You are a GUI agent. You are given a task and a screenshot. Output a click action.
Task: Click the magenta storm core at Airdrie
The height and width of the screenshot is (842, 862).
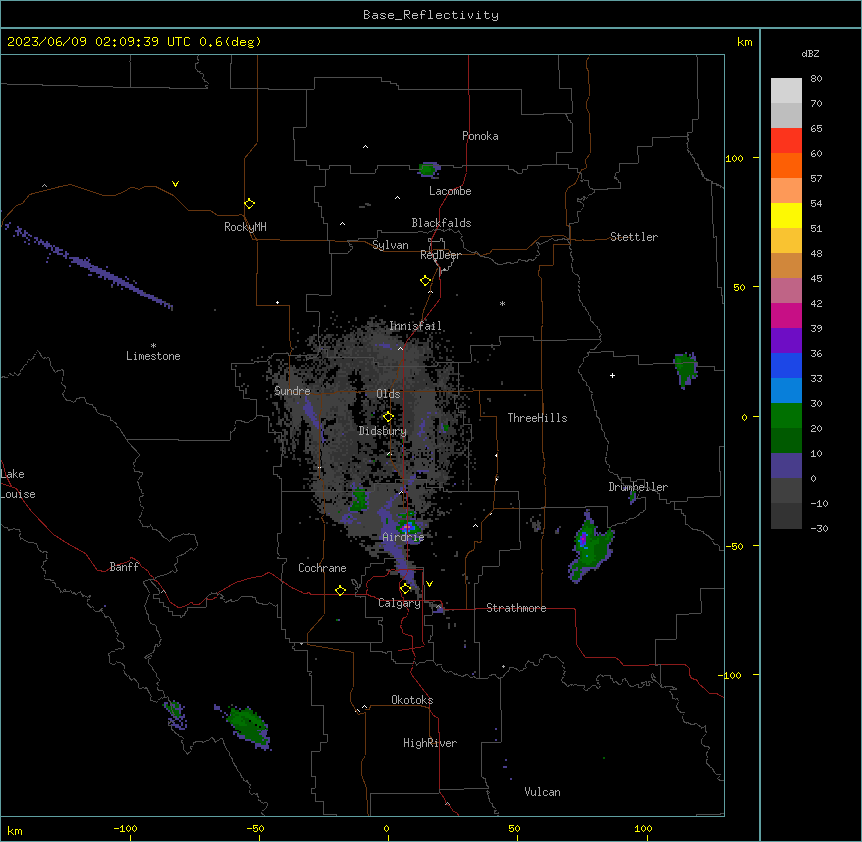point(407,527)
